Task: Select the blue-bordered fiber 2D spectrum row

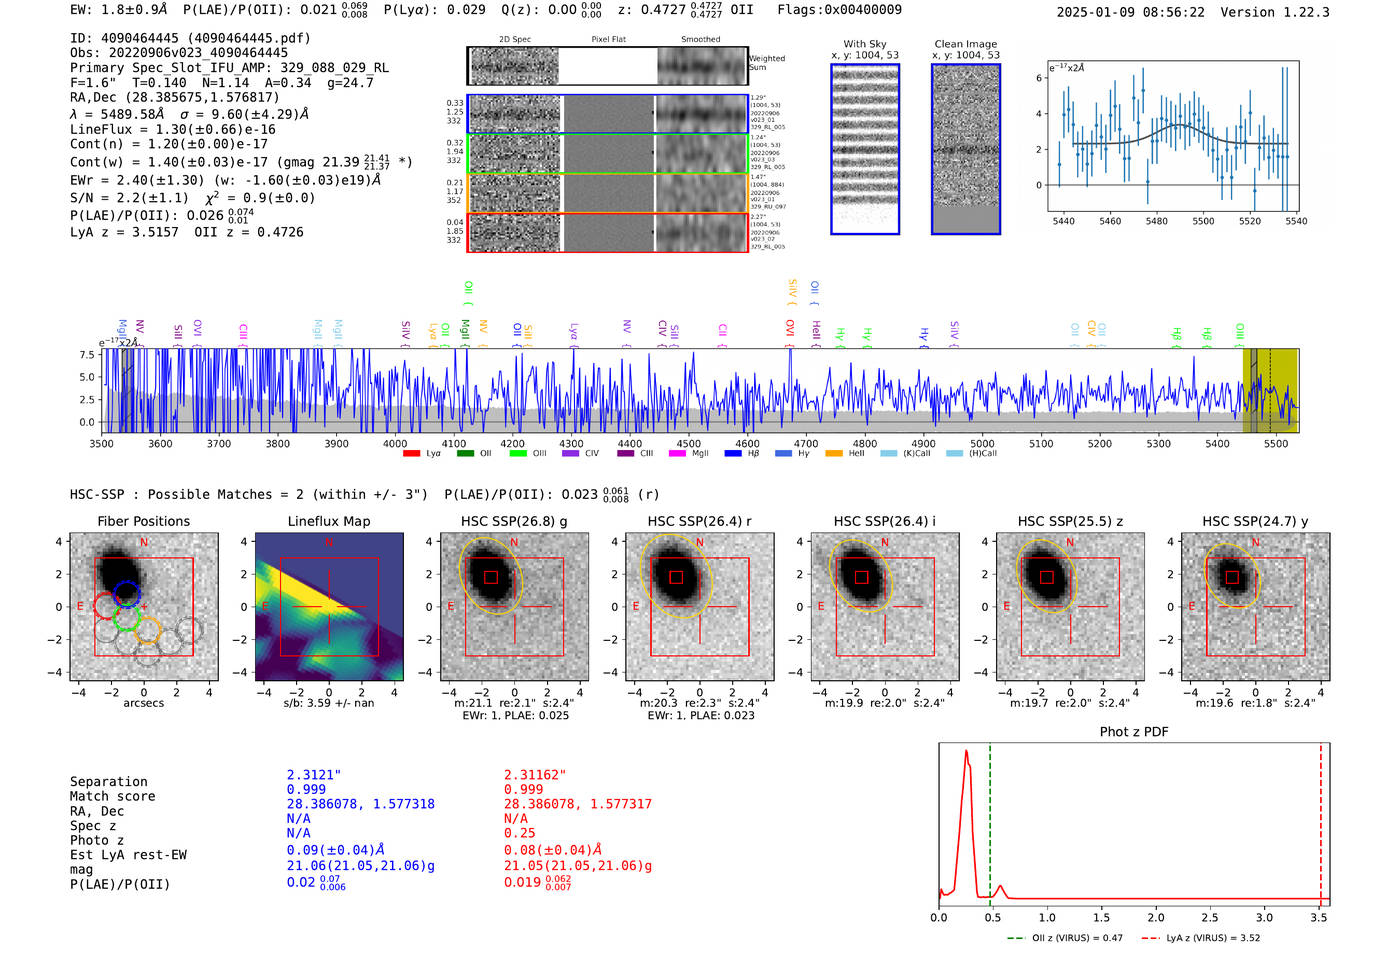Action: coord(608,114)
